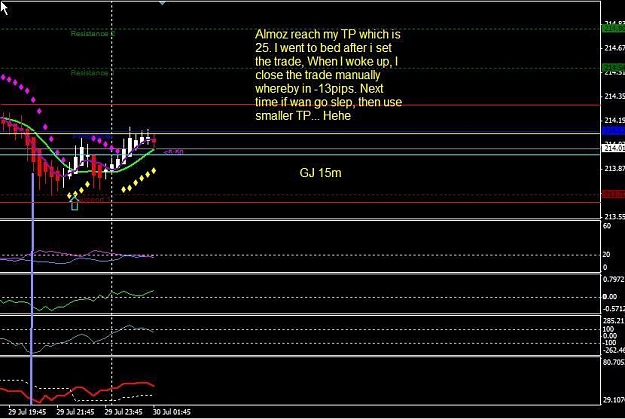Screen dimensions: 625x419
Task: Click the blue price tag on the axis
Action: coord(613,130)
